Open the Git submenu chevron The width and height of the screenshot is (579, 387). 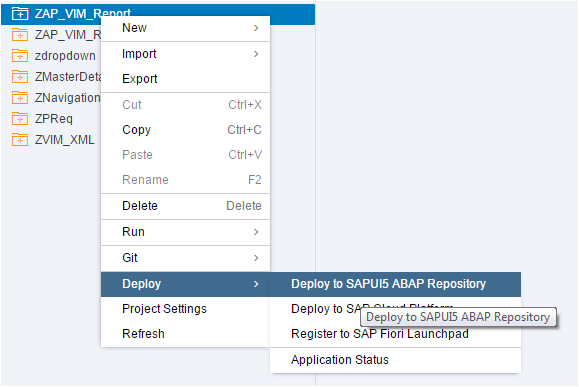(256, 258)
